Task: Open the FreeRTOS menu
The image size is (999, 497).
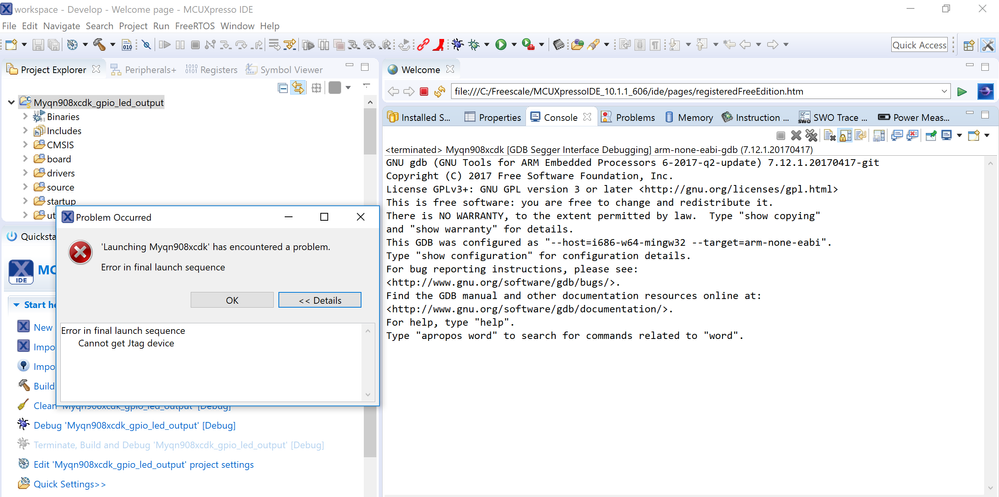Action: (195, 26)
